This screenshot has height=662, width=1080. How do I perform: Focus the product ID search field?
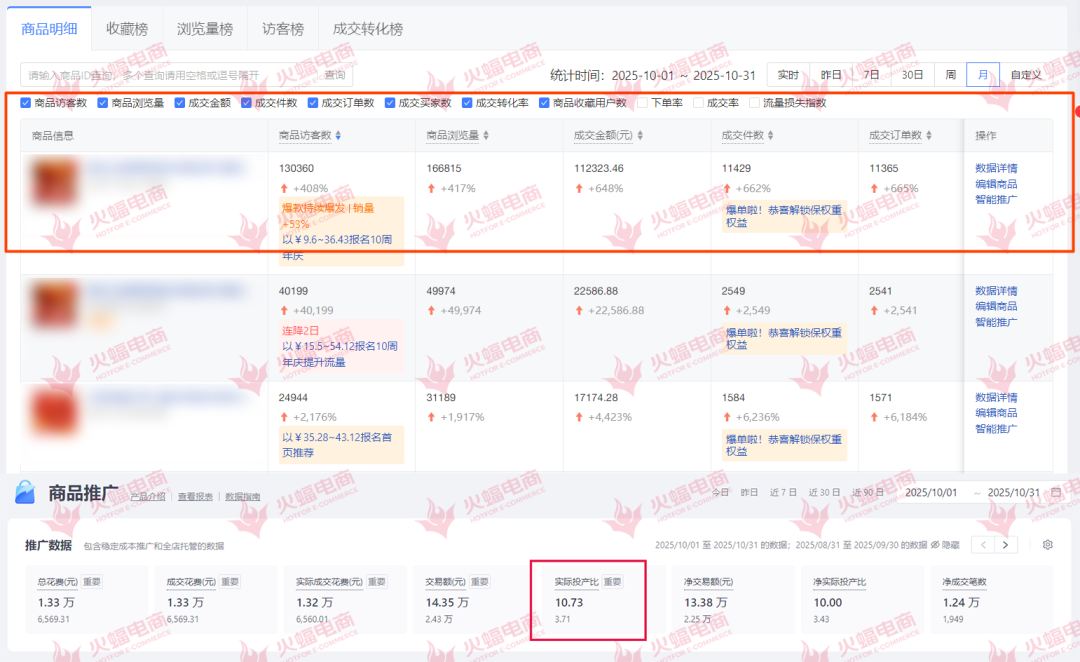[169, 74]
